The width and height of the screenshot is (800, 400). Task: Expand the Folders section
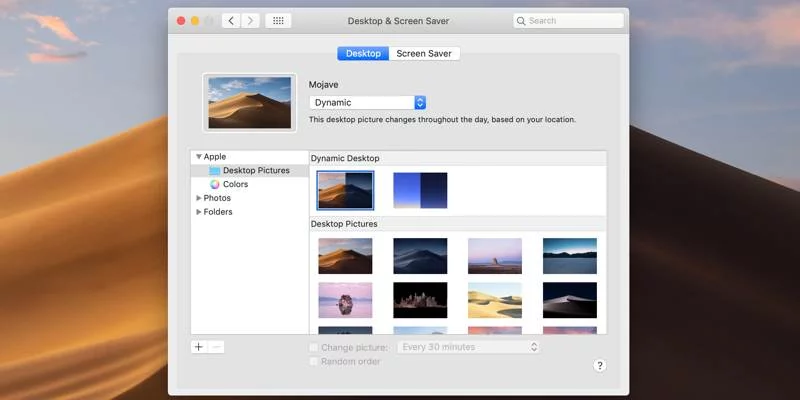click(x=199, y=212)
